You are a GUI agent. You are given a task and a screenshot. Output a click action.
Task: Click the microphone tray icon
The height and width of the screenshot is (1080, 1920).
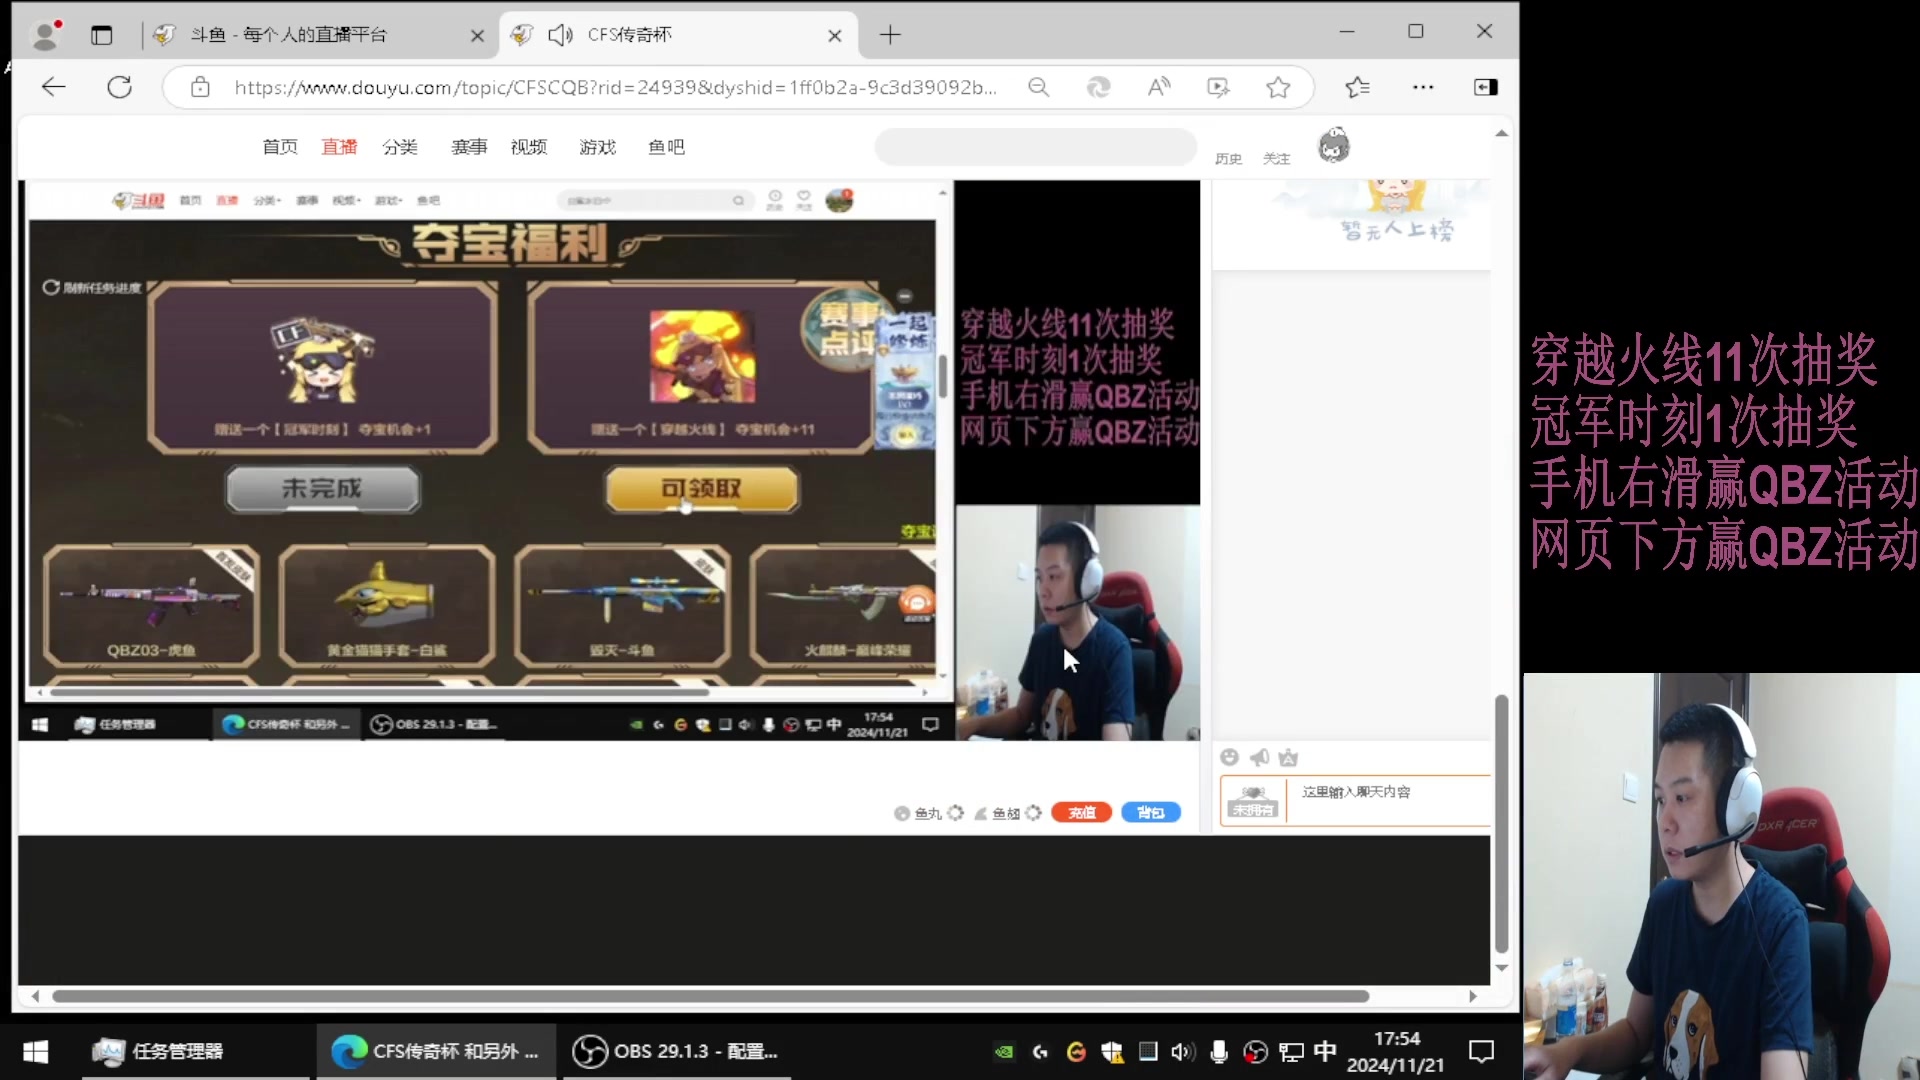[1219, 1052]
